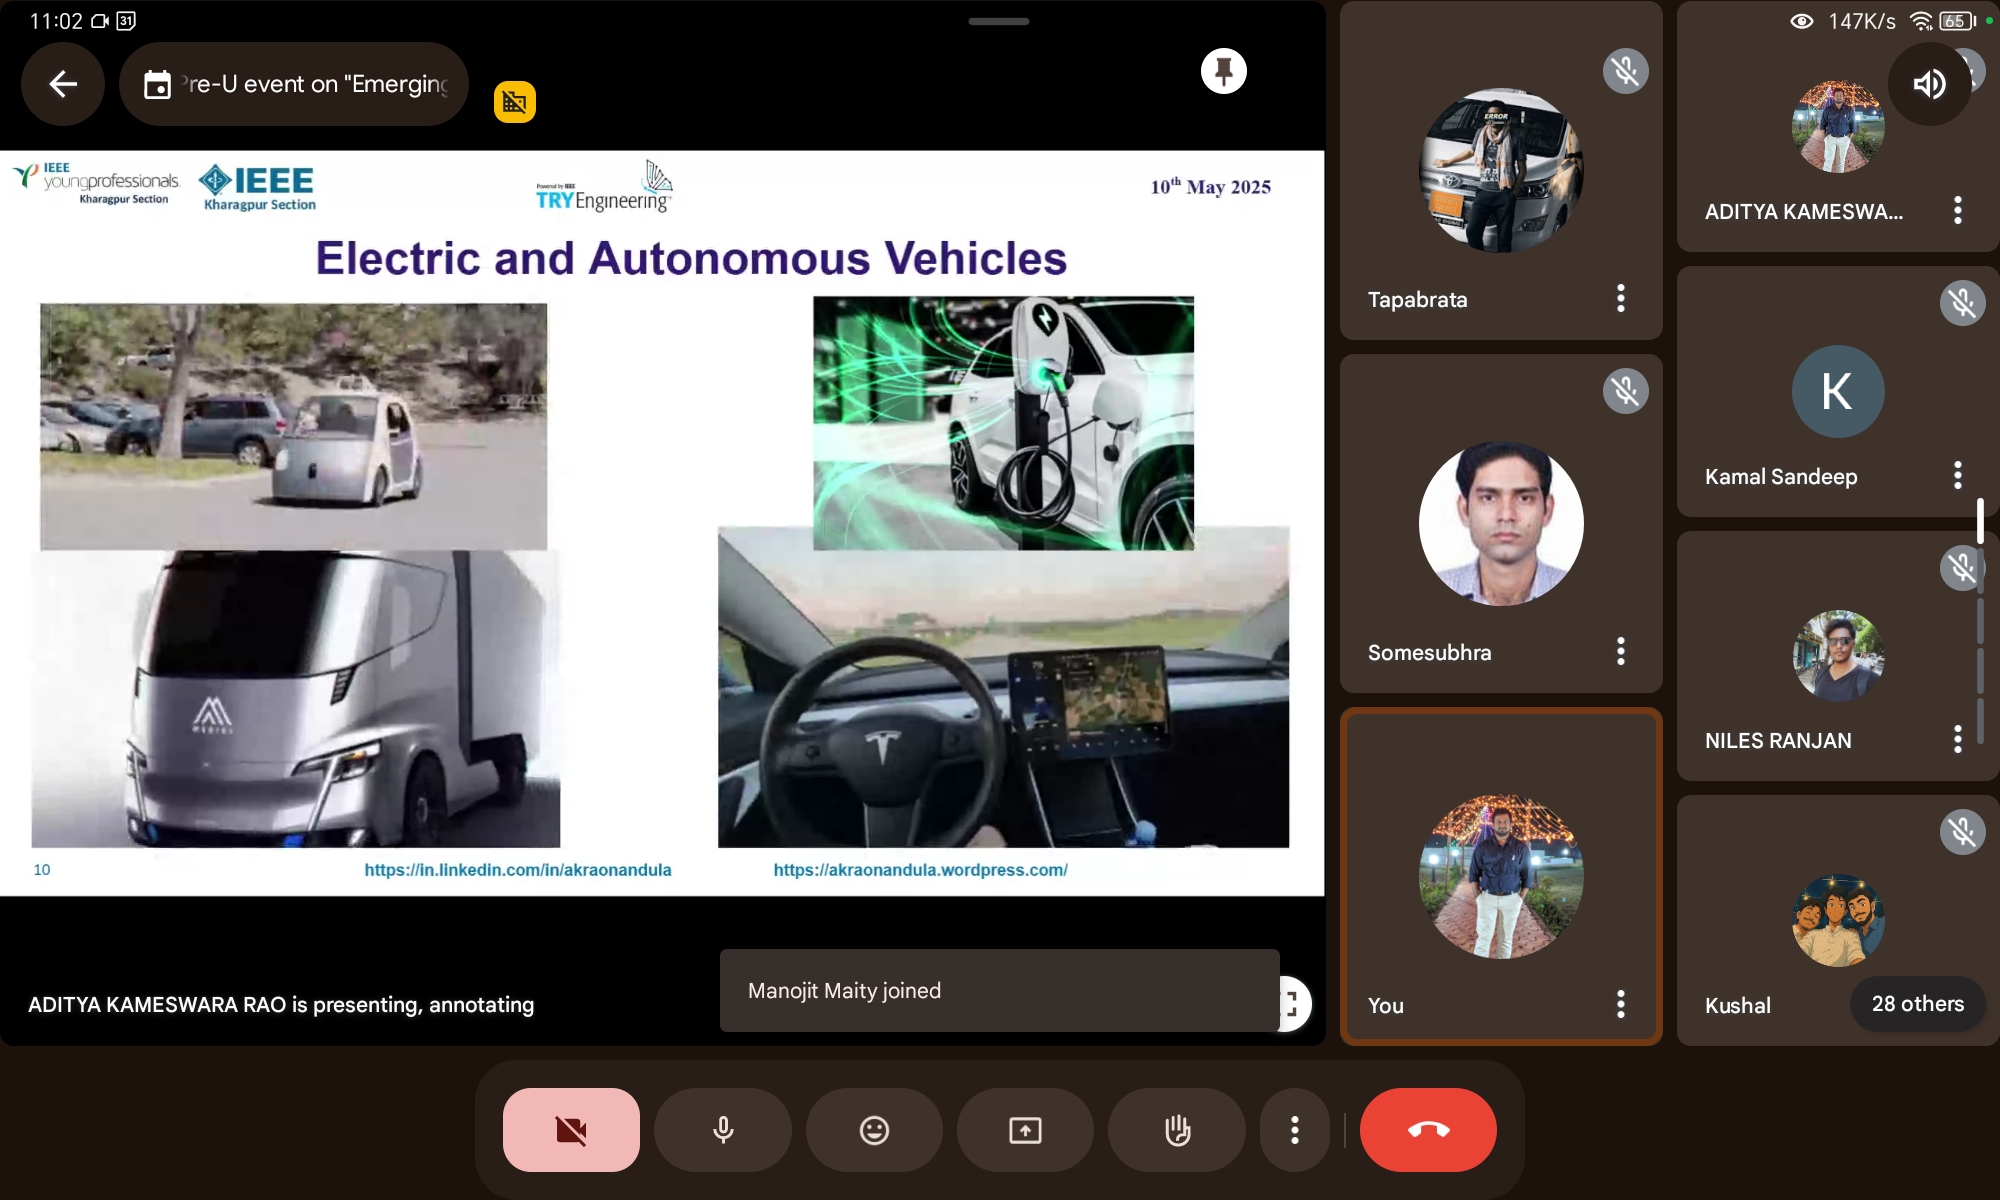Tap the WiFi status icon

click(x=1920, y=21)
